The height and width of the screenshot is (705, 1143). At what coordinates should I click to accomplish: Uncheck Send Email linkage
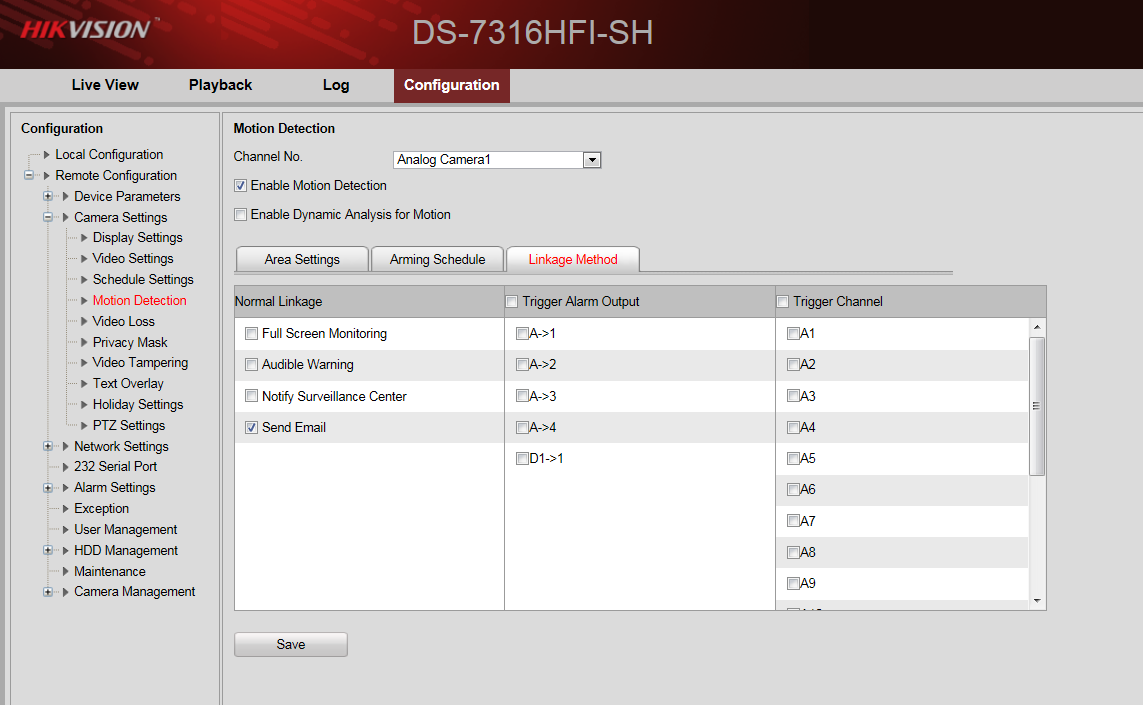(x=251, y=427)
